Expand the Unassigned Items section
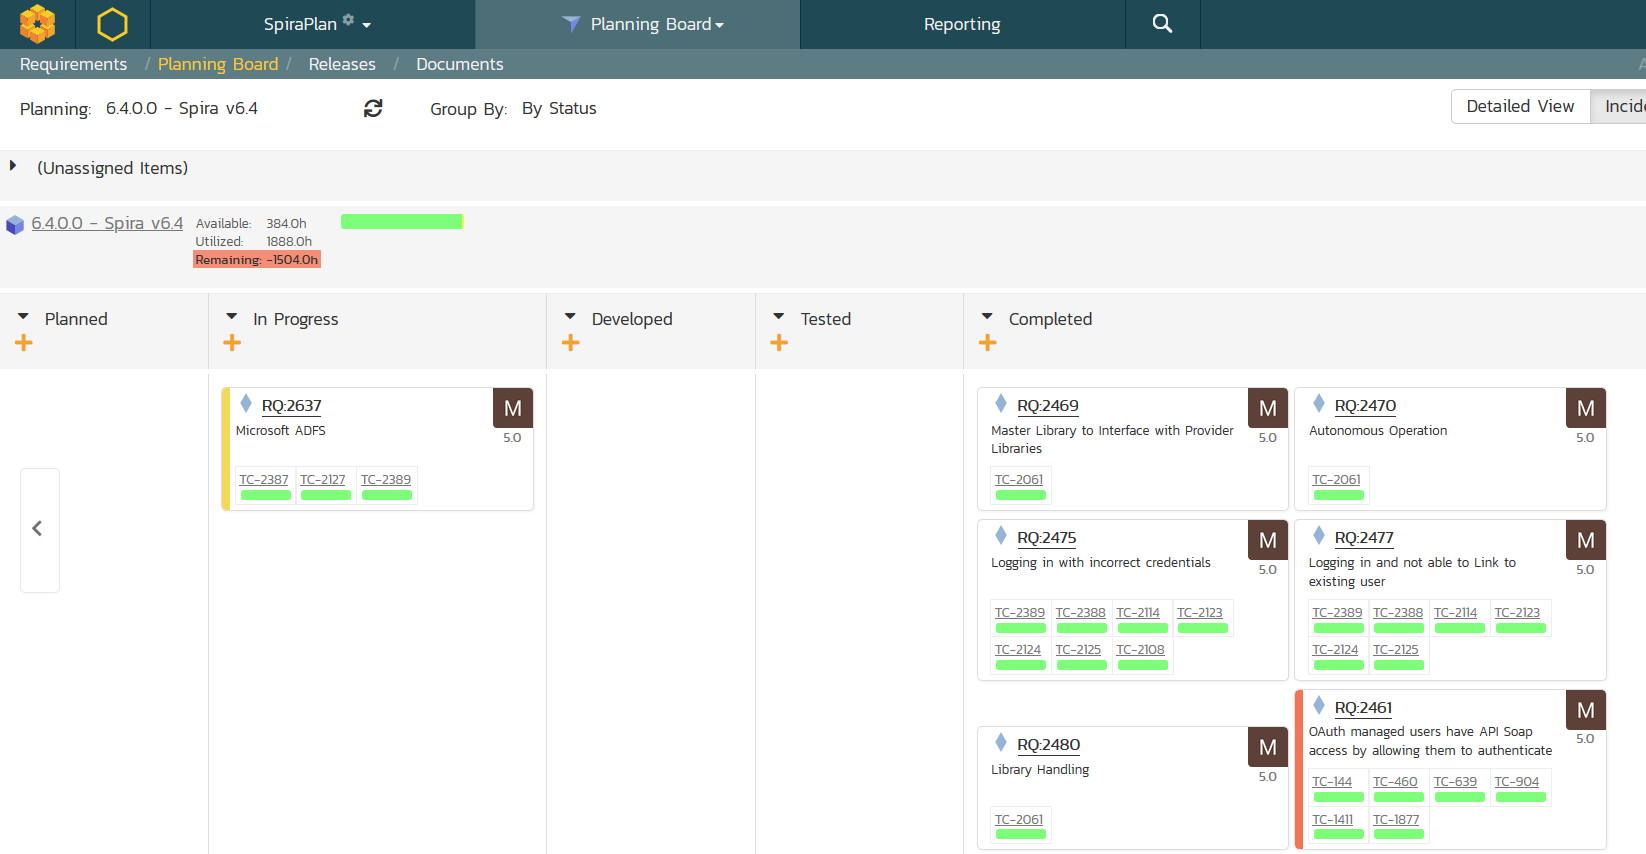Image resolution: width=1646 pixels, height=854 pixels. [13, 166]
